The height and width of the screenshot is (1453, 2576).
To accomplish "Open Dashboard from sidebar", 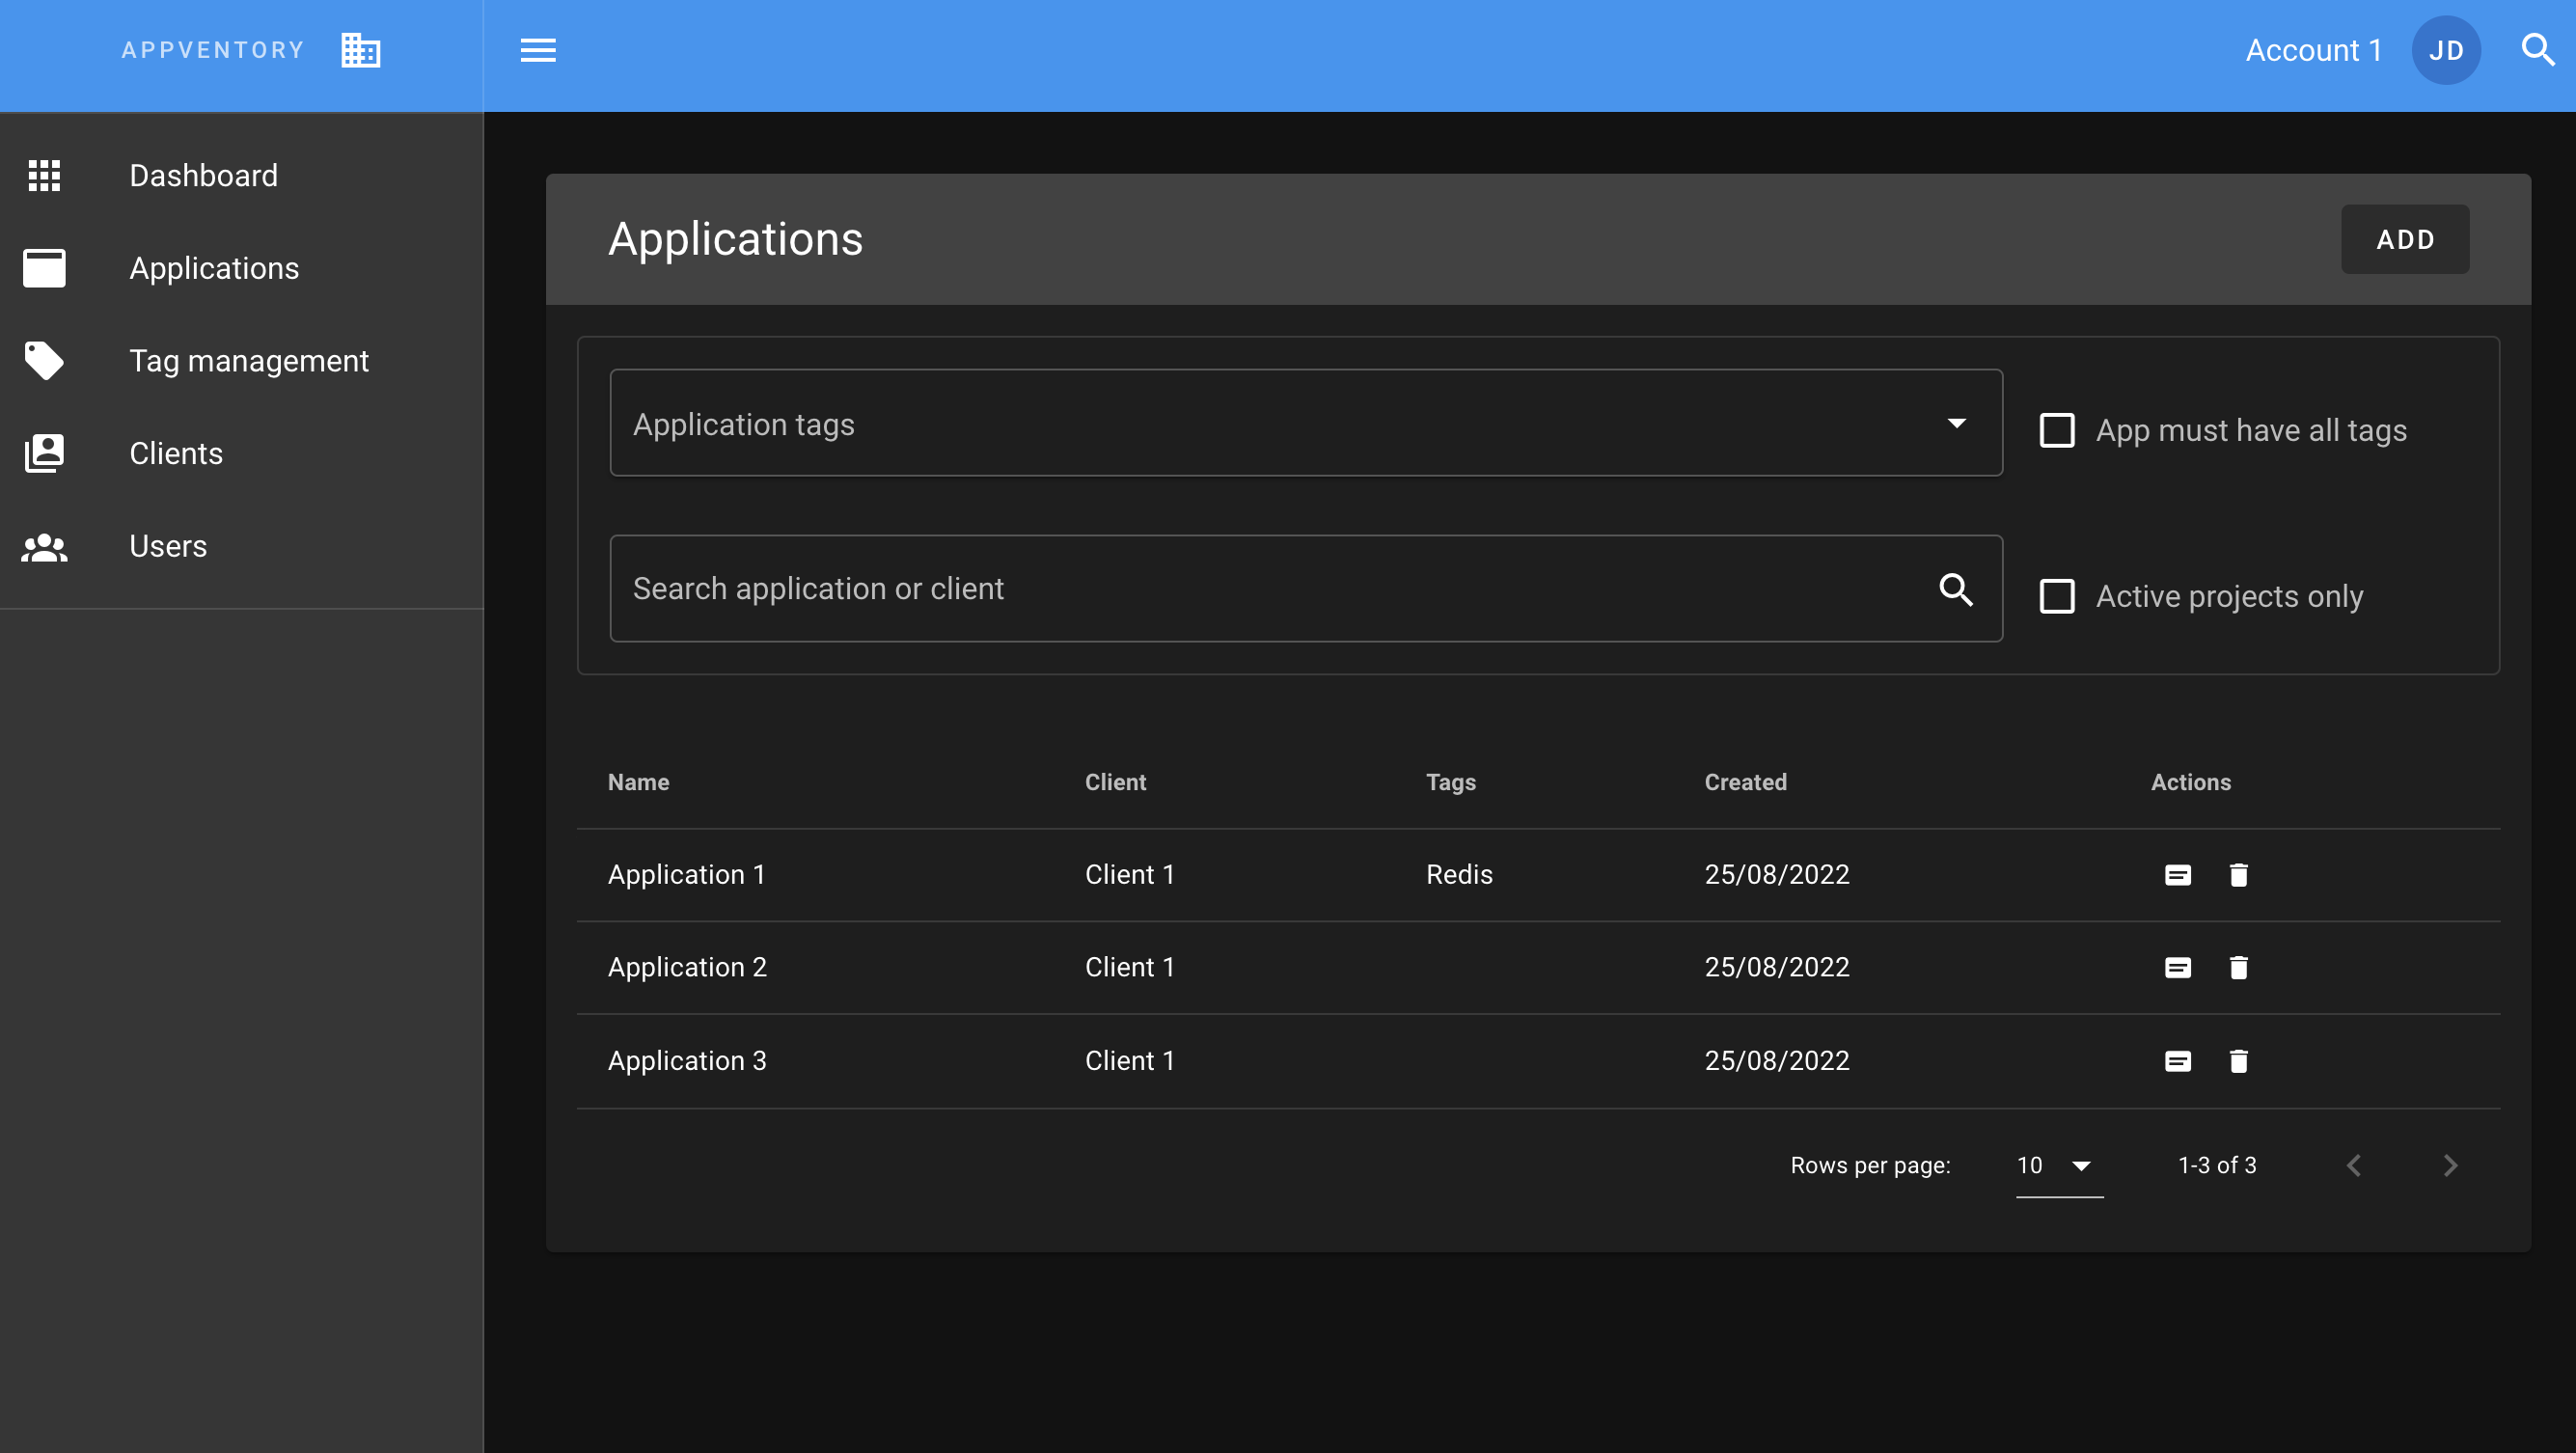I will tap(203, 176).
